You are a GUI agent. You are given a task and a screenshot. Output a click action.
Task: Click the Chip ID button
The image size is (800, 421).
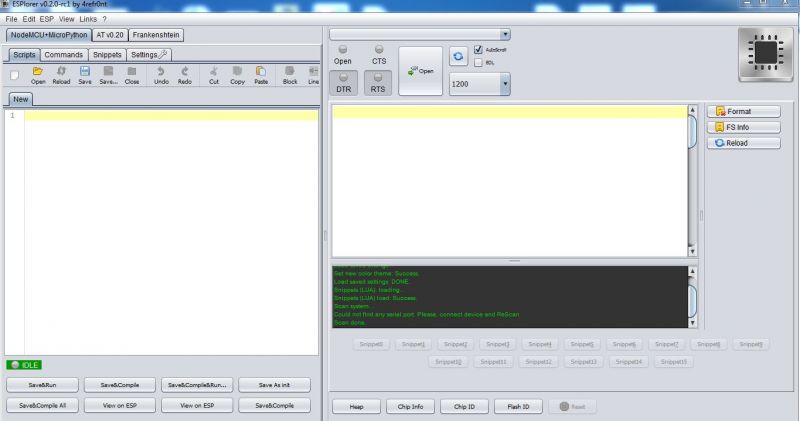pos(464,406)
